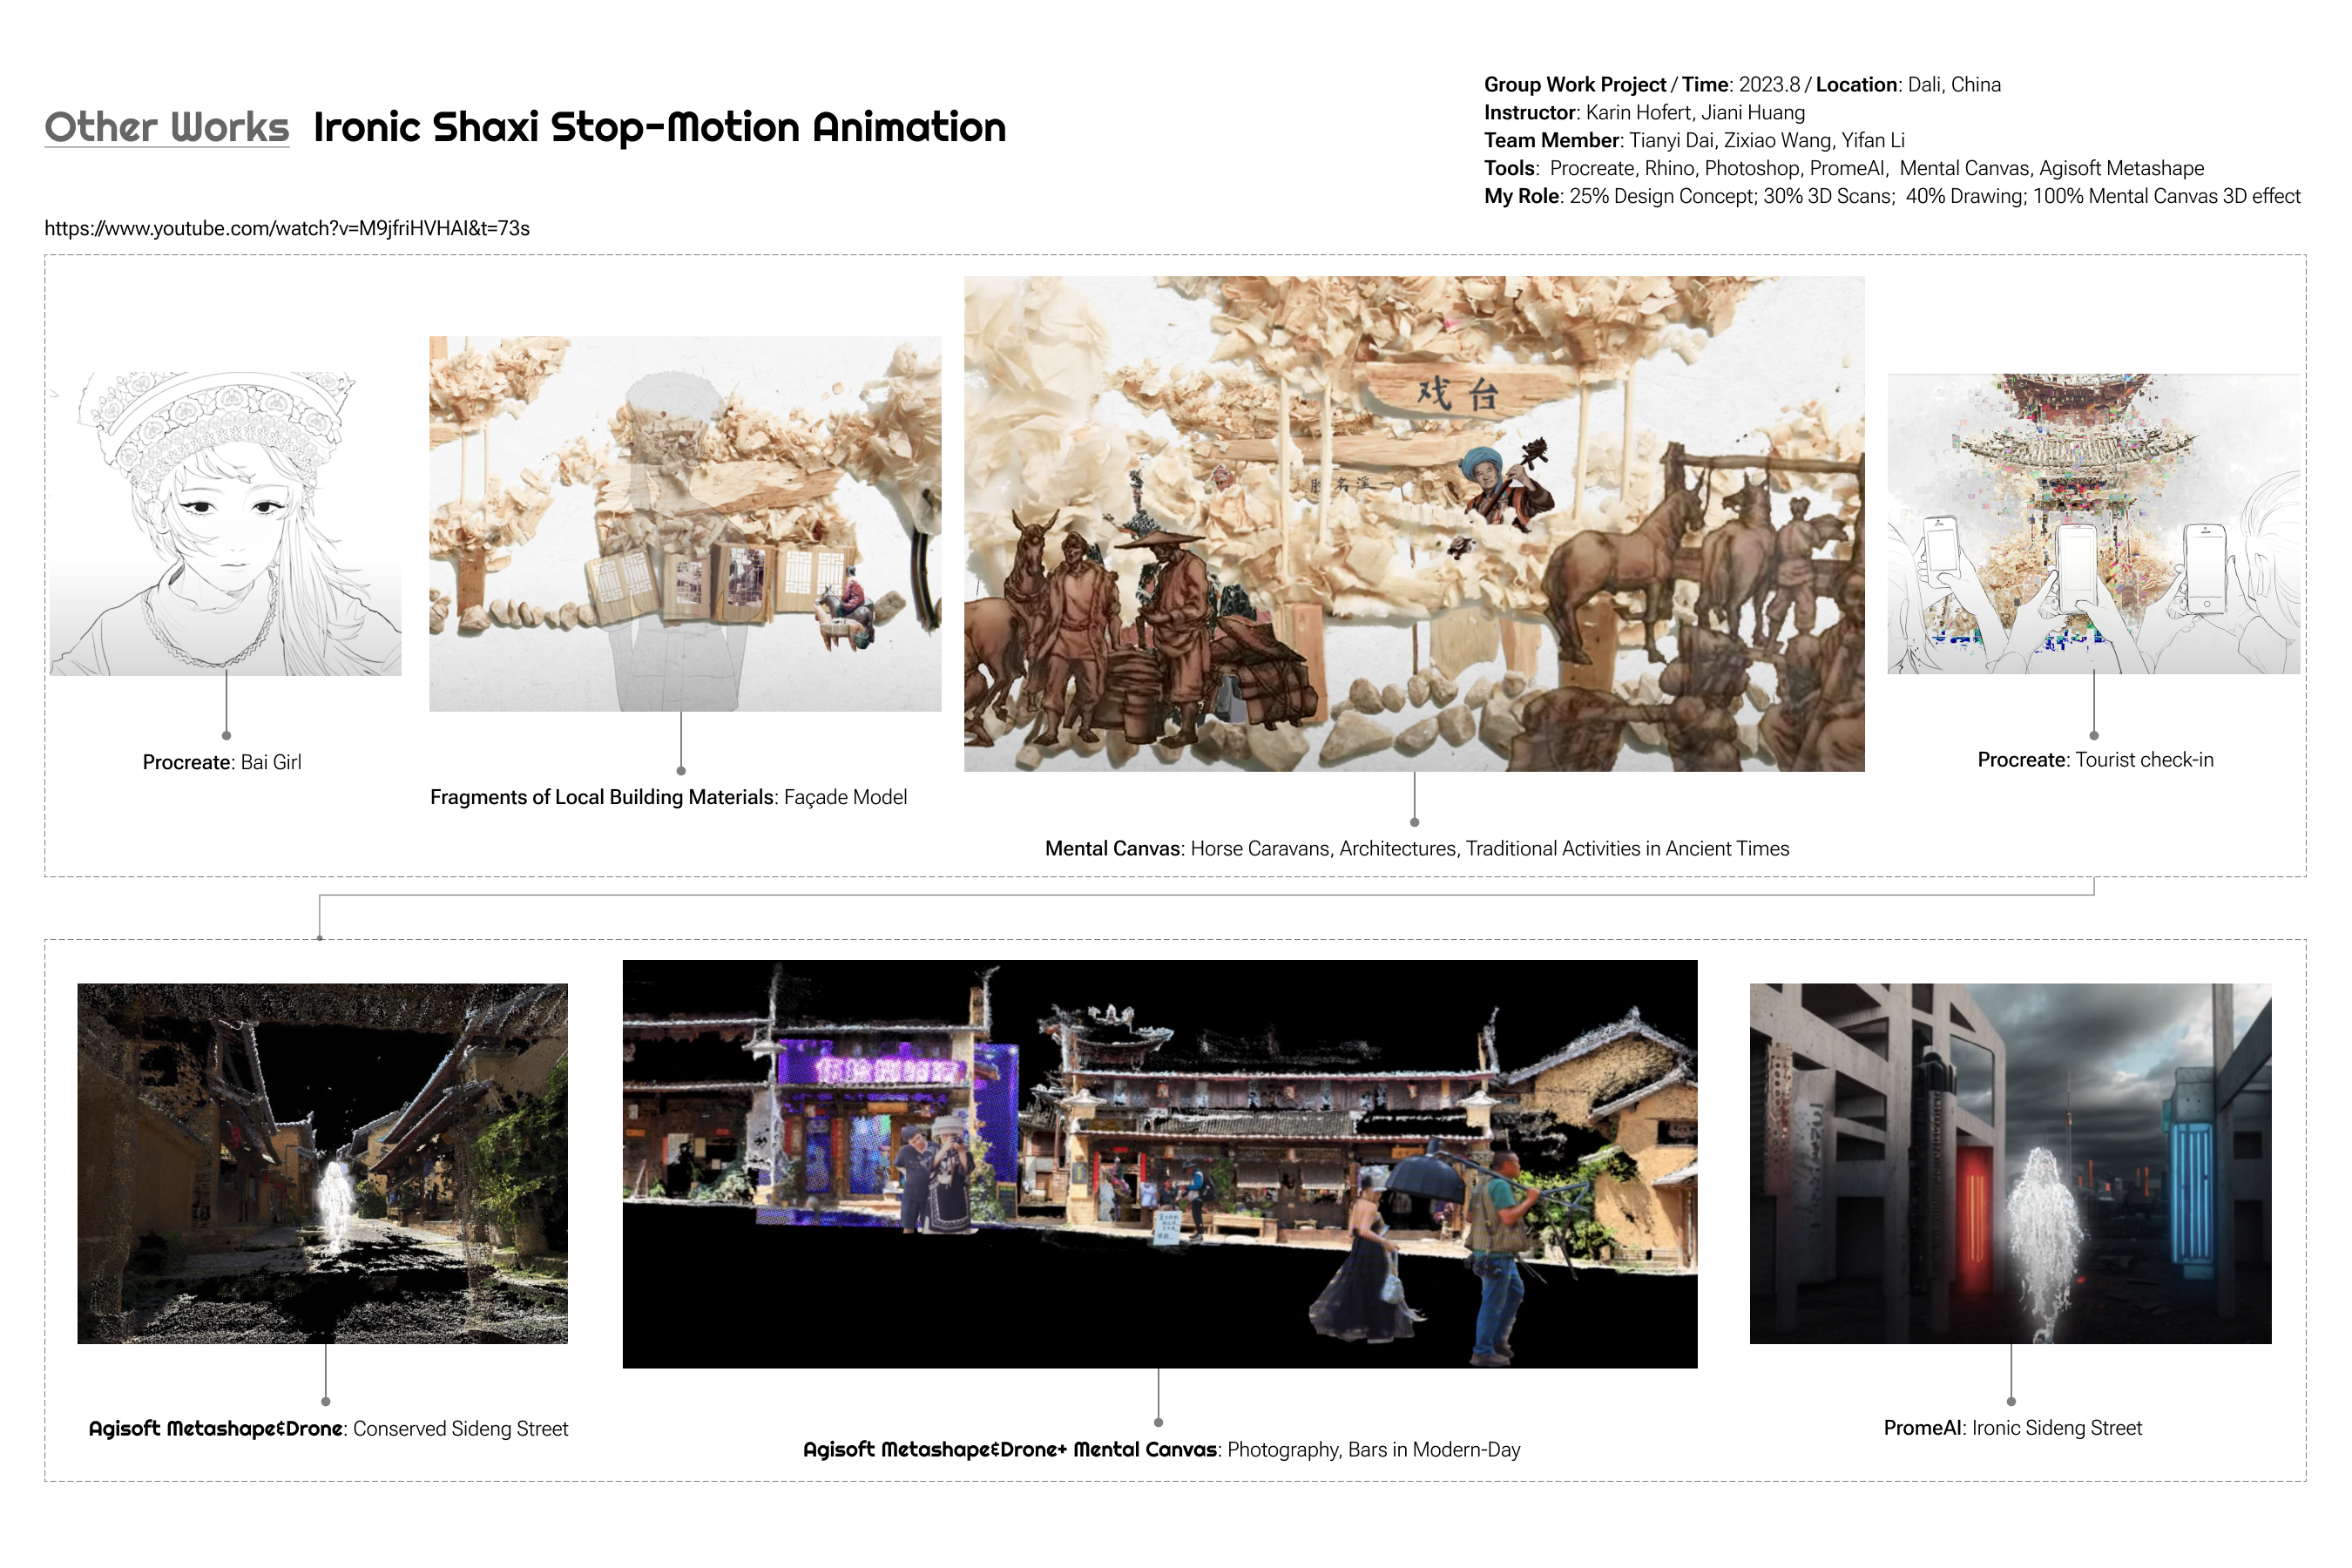Open the YouTube video link
The image size is (2352, 1568).
point(287,229)
